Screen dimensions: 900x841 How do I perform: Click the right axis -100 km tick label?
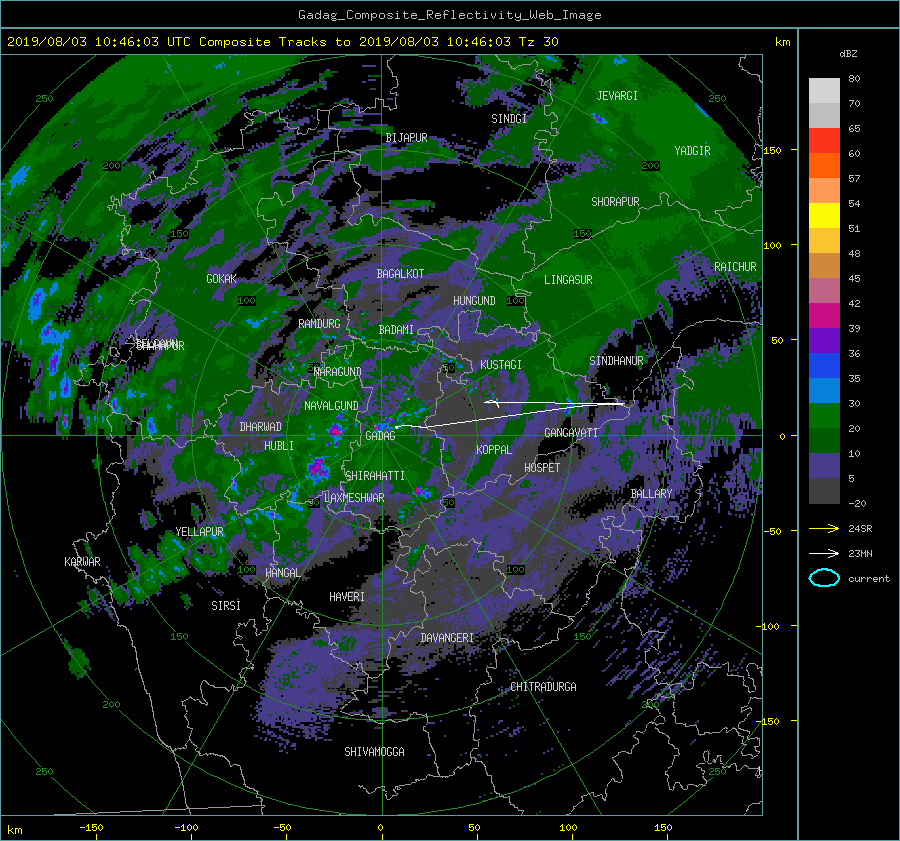tap(770, 626)
